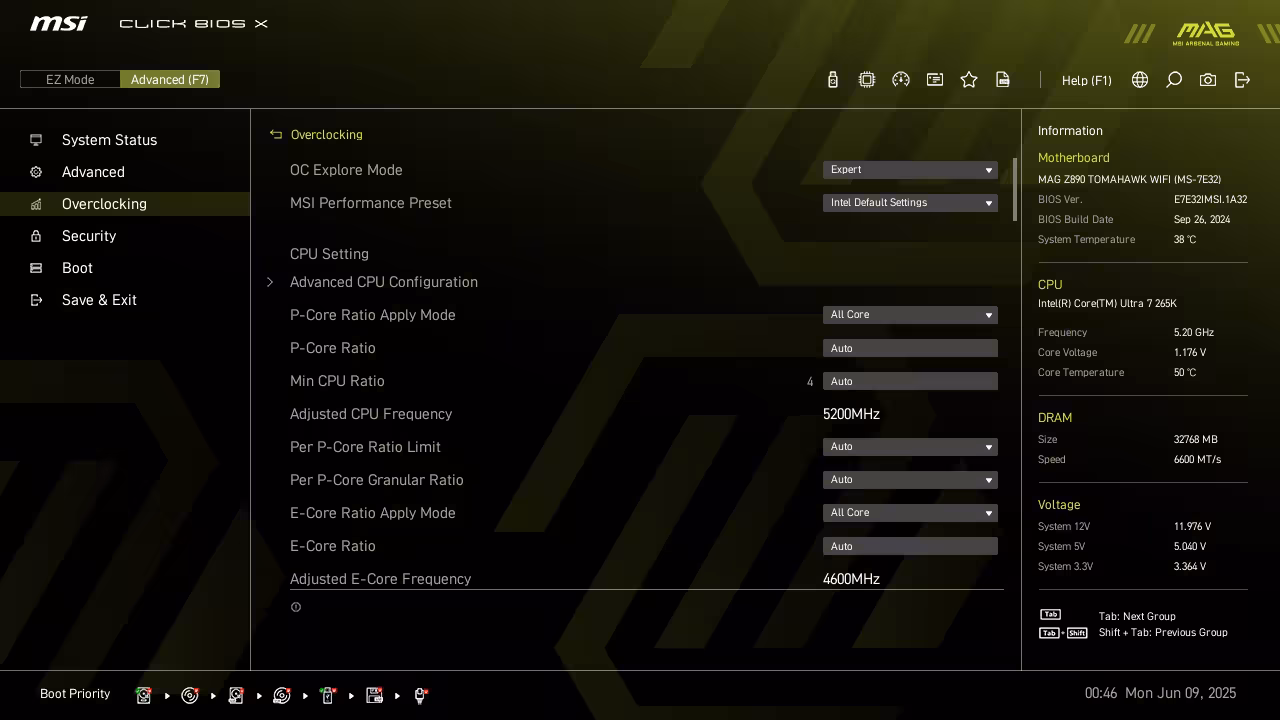Select the disc-with-drive boot device icon
1280x720 pixels.
point(282,695)
